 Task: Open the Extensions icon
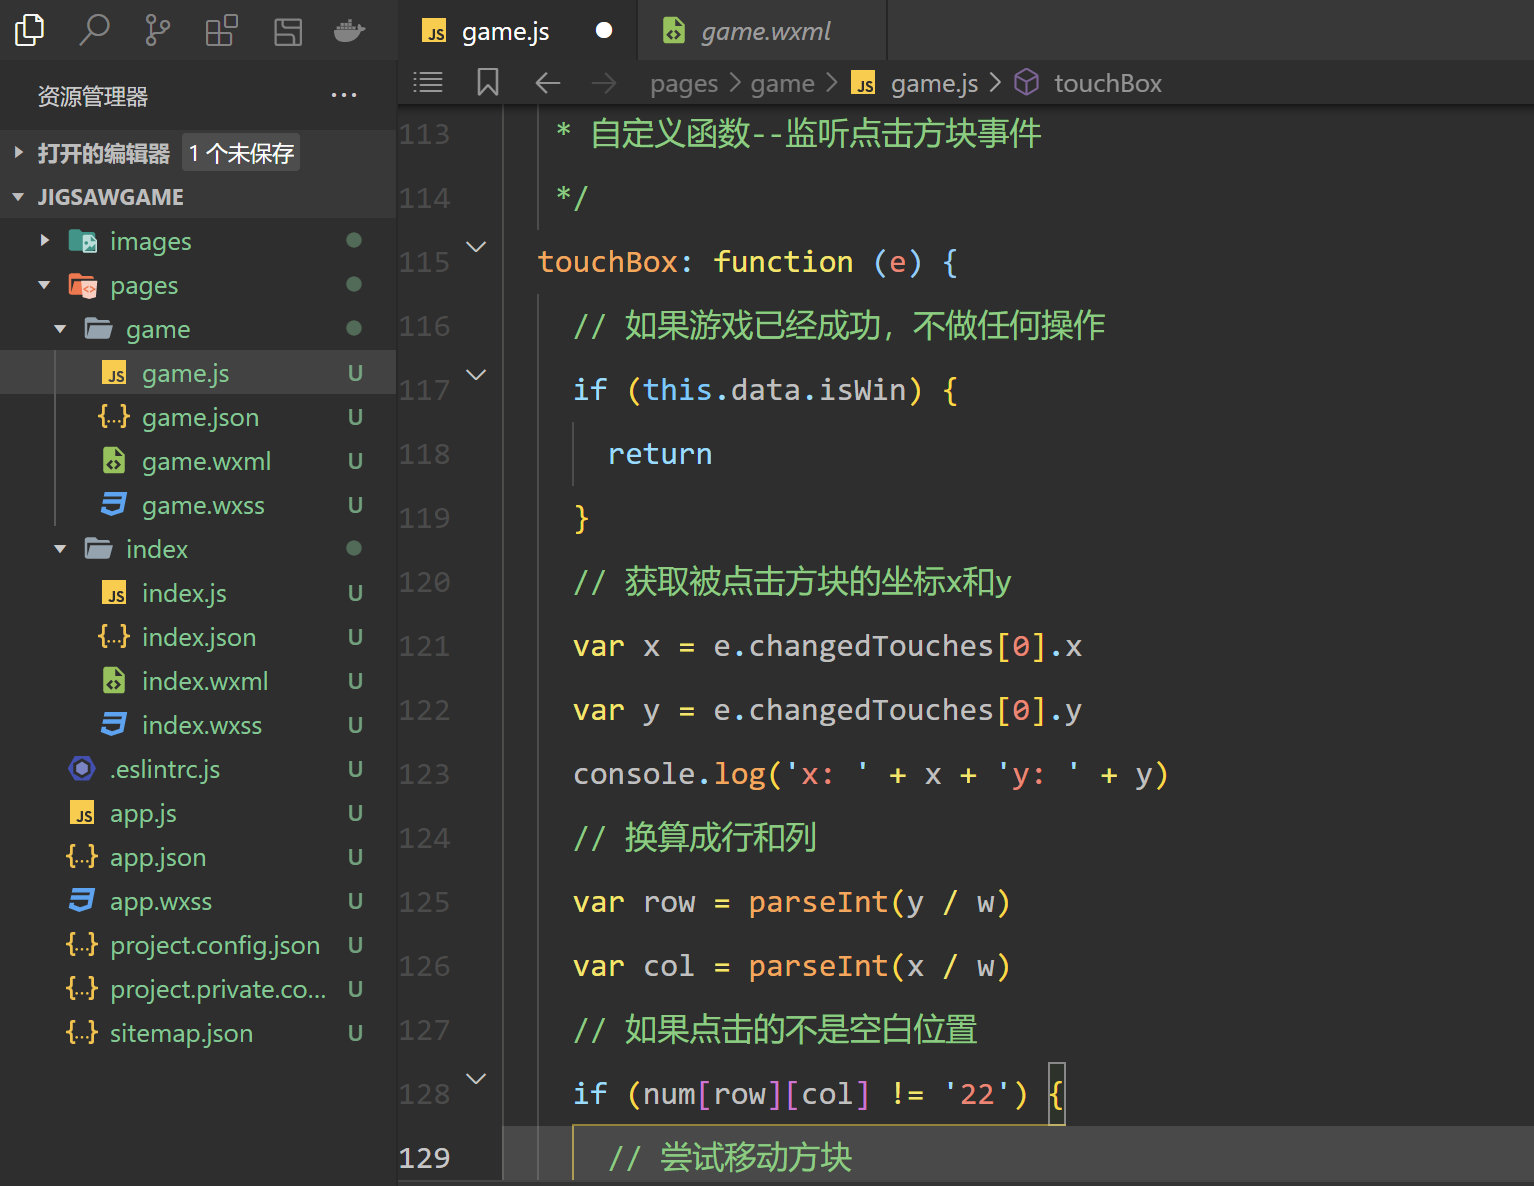(221, 30)
